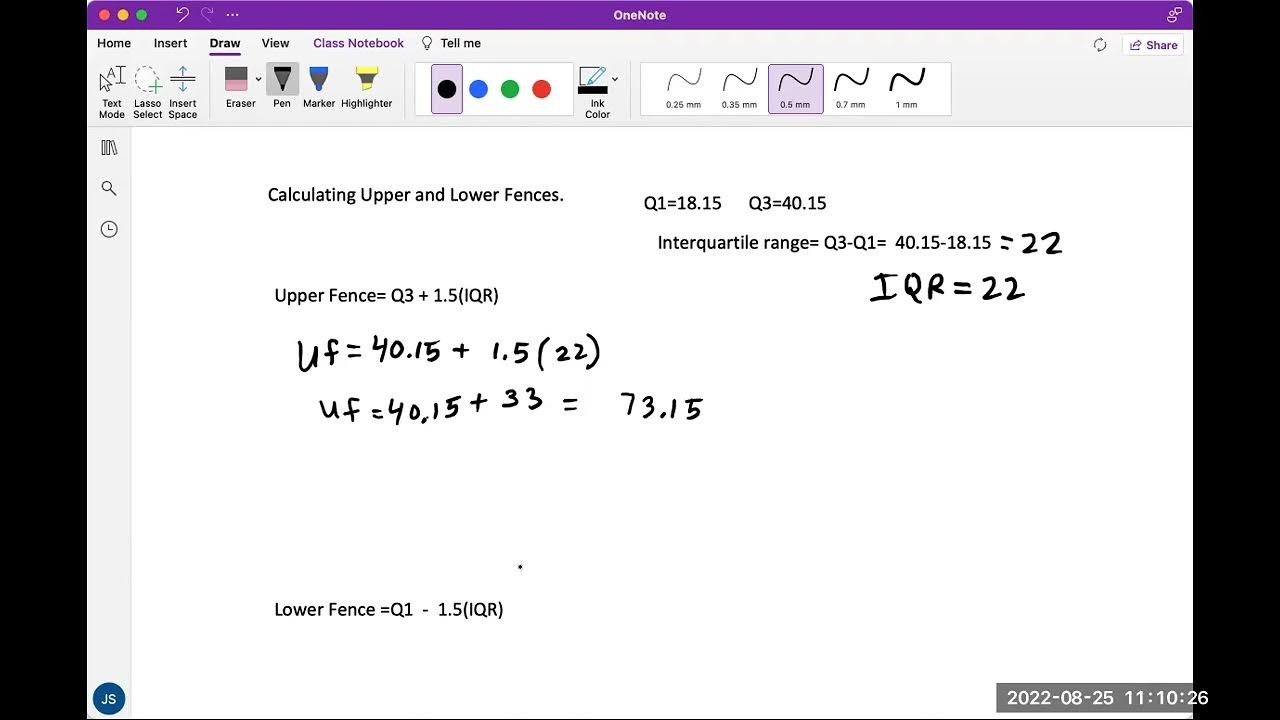Choose the green ink color
The height and width of the screenshot is (720, 1280).
coord(510,89)
